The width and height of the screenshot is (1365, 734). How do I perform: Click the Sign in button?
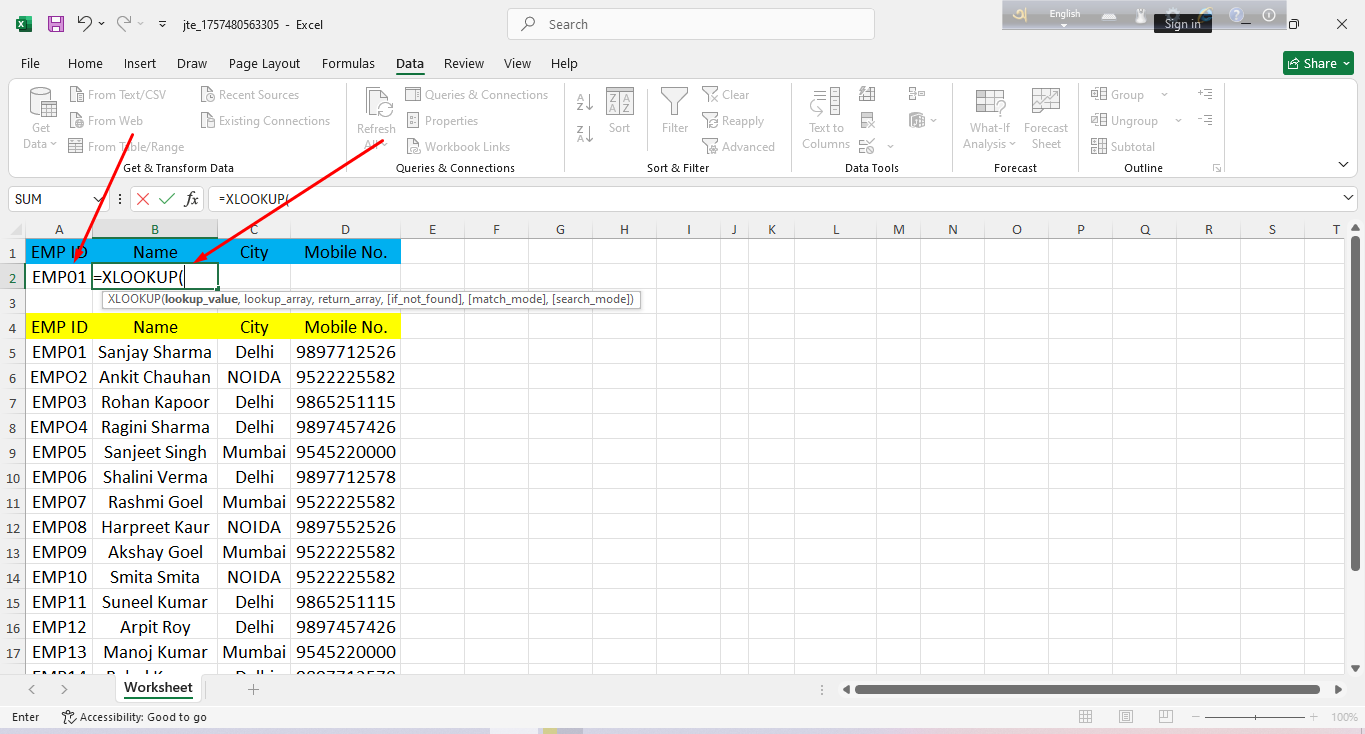1183,22
